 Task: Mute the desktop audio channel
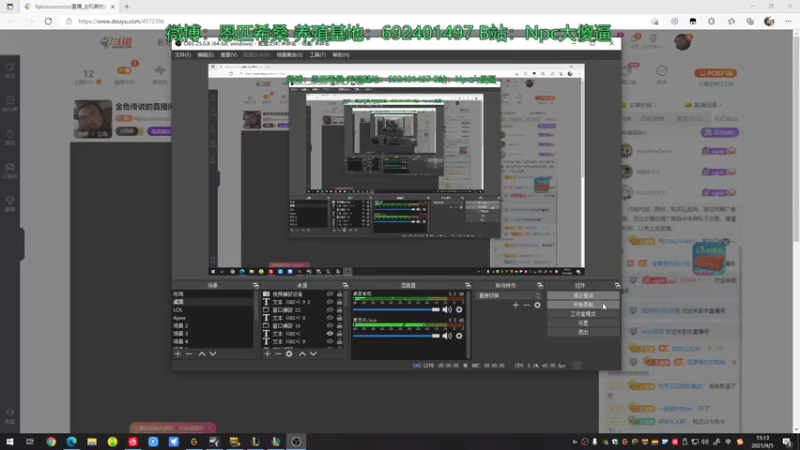tap(447, 310)
